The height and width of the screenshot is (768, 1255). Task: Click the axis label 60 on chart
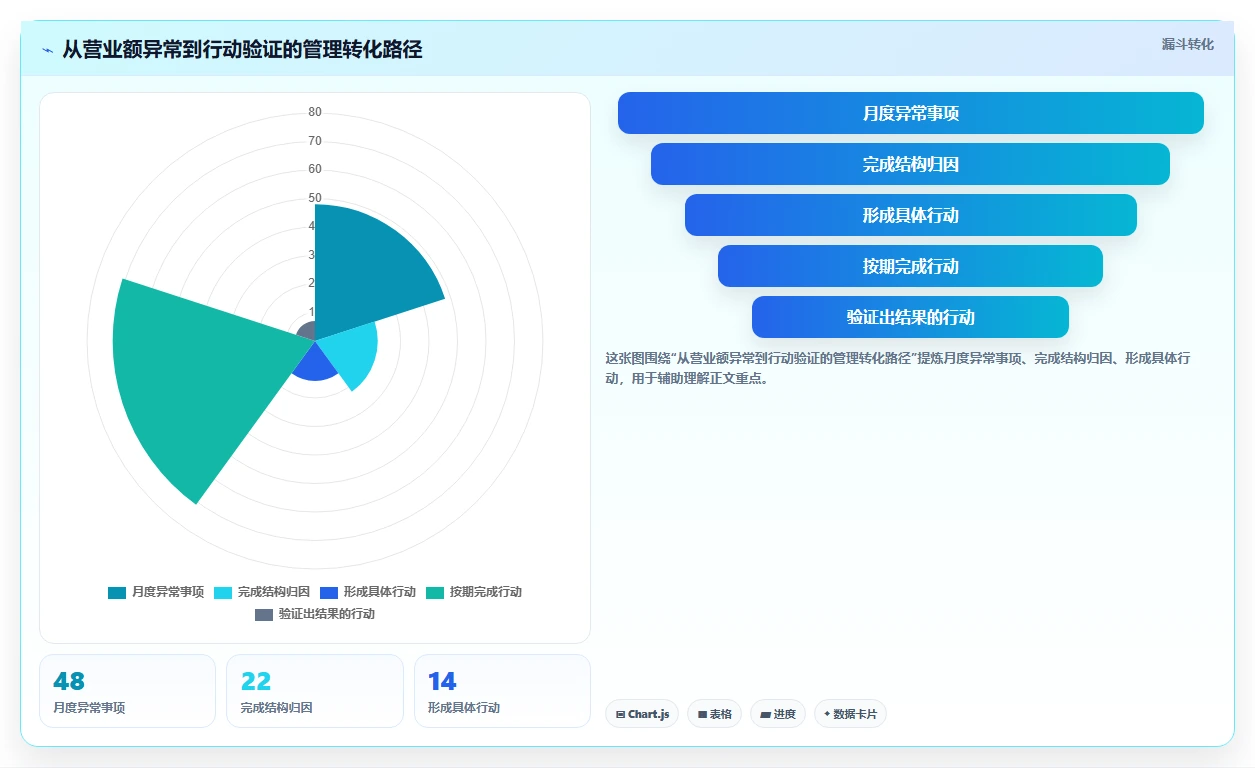click(315, 169)
